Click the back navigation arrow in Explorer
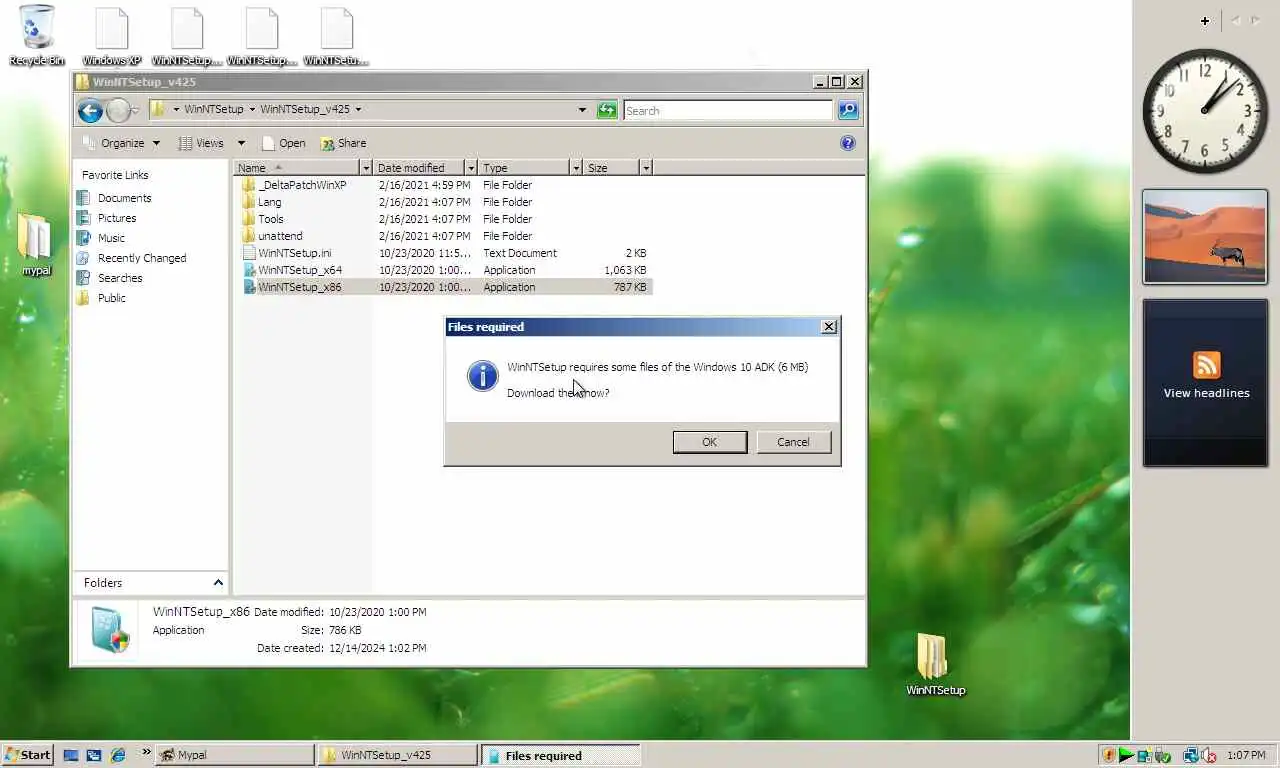This screenshot has height=768, width=1280. click(x=90, y=110)
